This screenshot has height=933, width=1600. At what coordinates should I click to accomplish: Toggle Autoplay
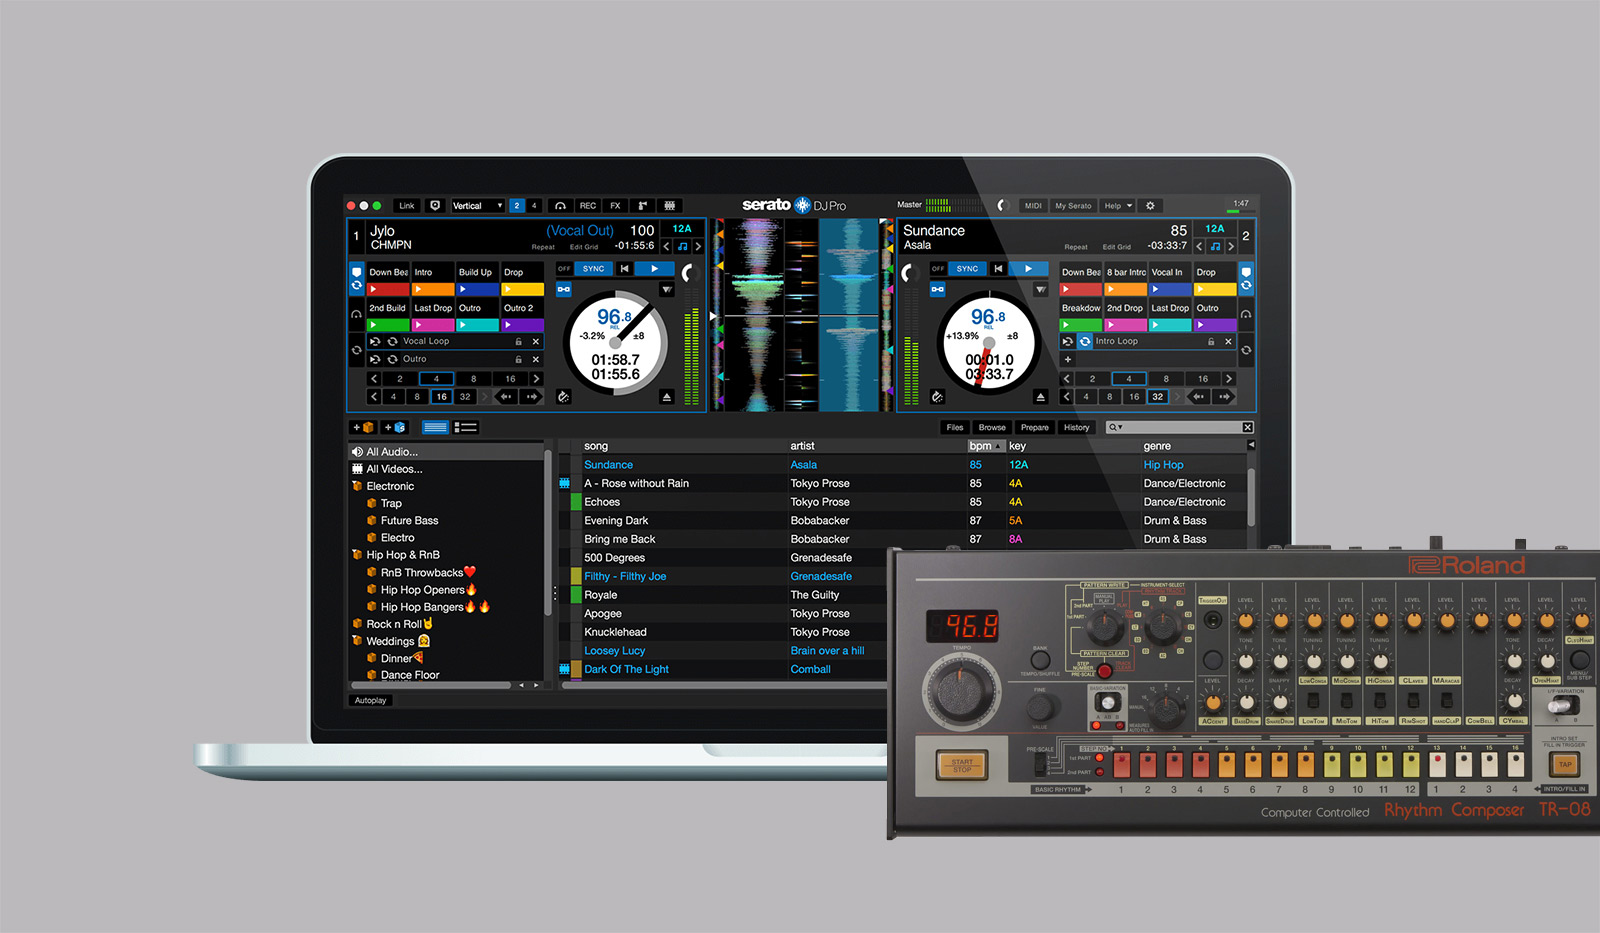370,700
